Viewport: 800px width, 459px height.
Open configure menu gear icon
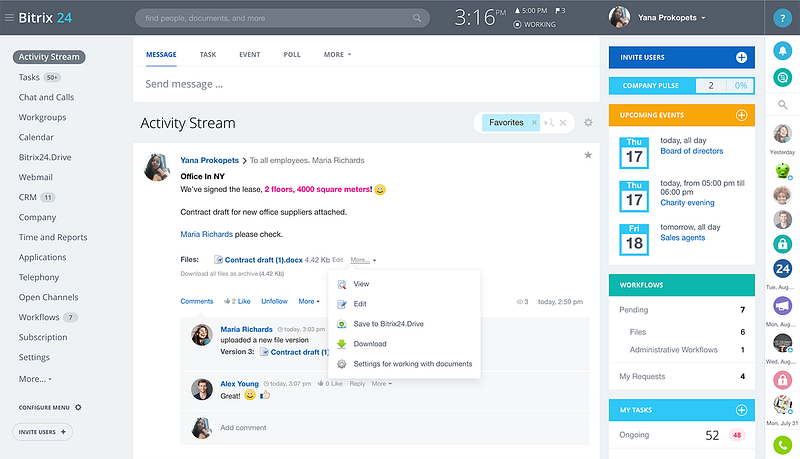pos(78,407)
